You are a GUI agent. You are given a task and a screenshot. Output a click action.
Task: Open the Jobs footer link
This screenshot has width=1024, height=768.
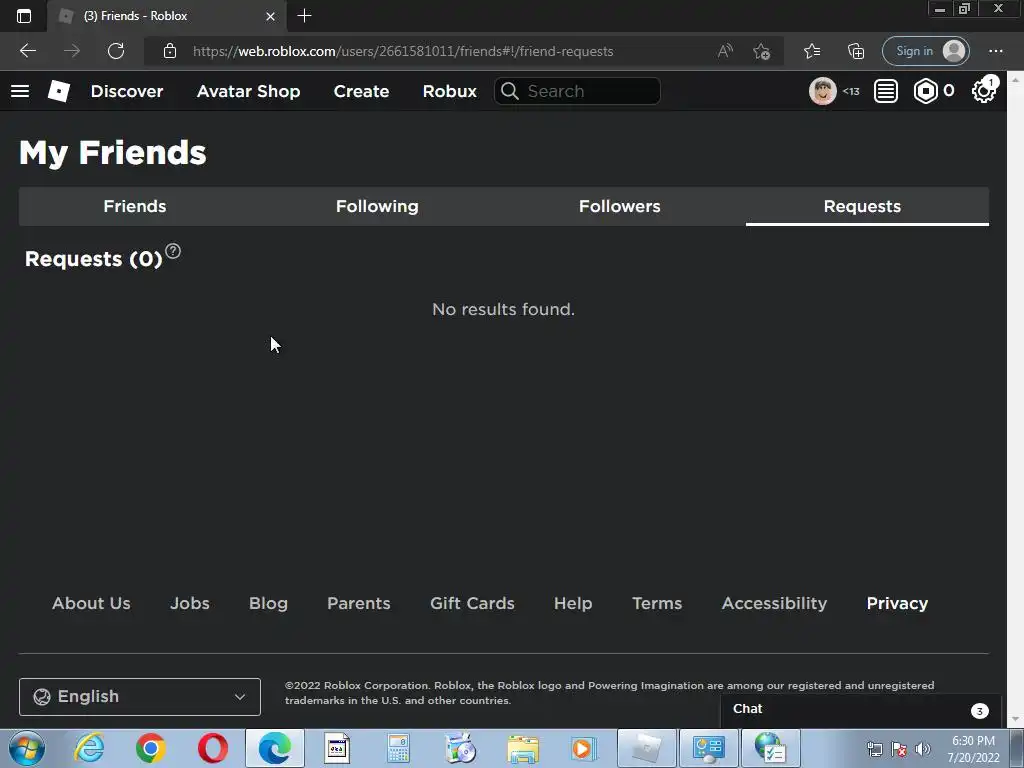[x=189, y=603]
